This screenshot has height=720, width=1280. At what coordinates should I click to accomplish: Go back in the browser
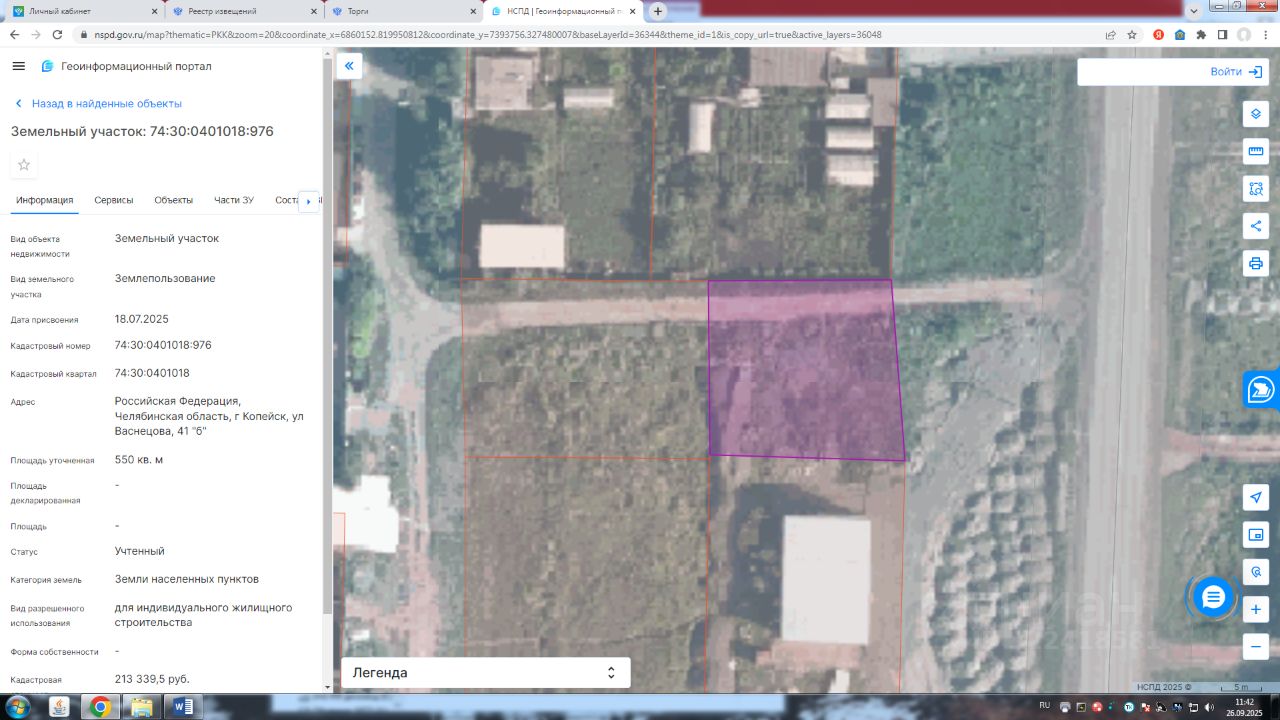14,34
